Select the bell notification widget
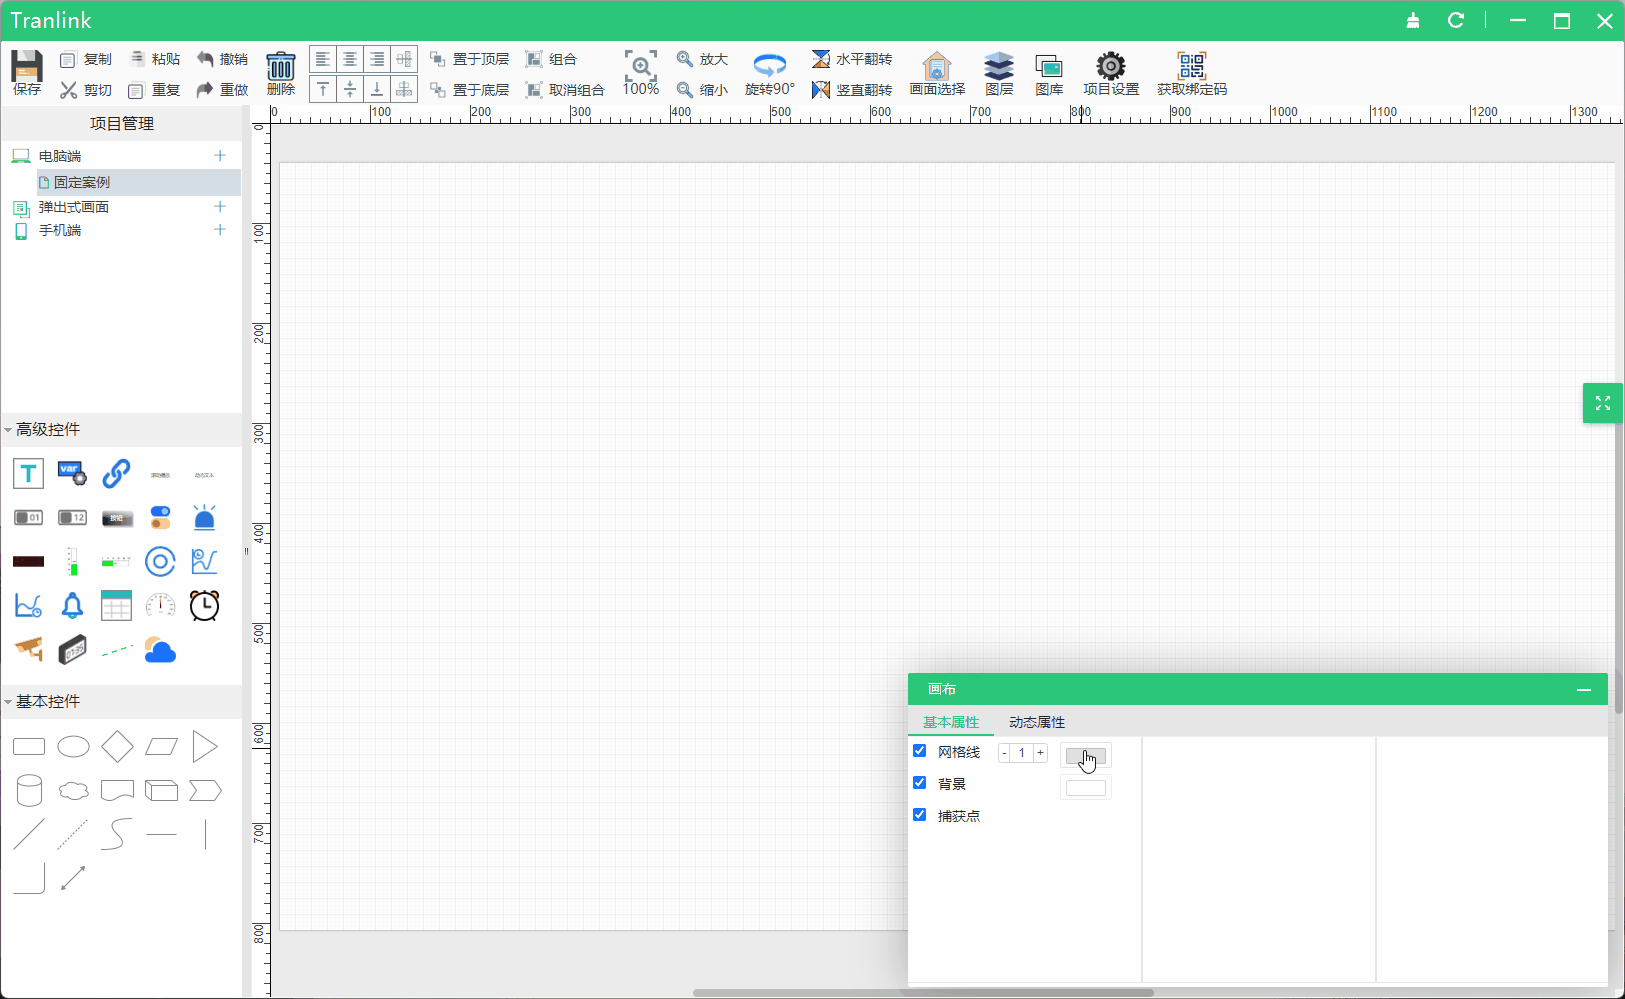The width and height of the screenshot is (1625, 999). (72, 605)
